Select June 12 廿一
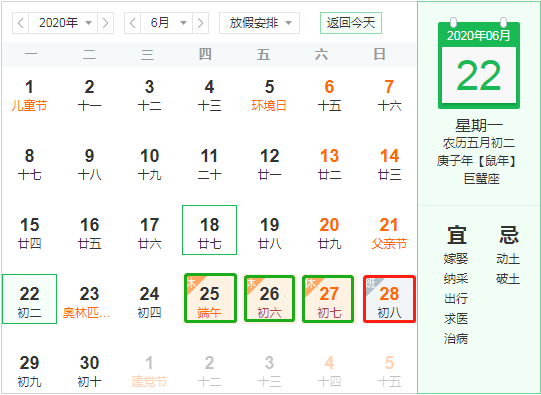Screen dimensions: 541x395 (269, 164)
